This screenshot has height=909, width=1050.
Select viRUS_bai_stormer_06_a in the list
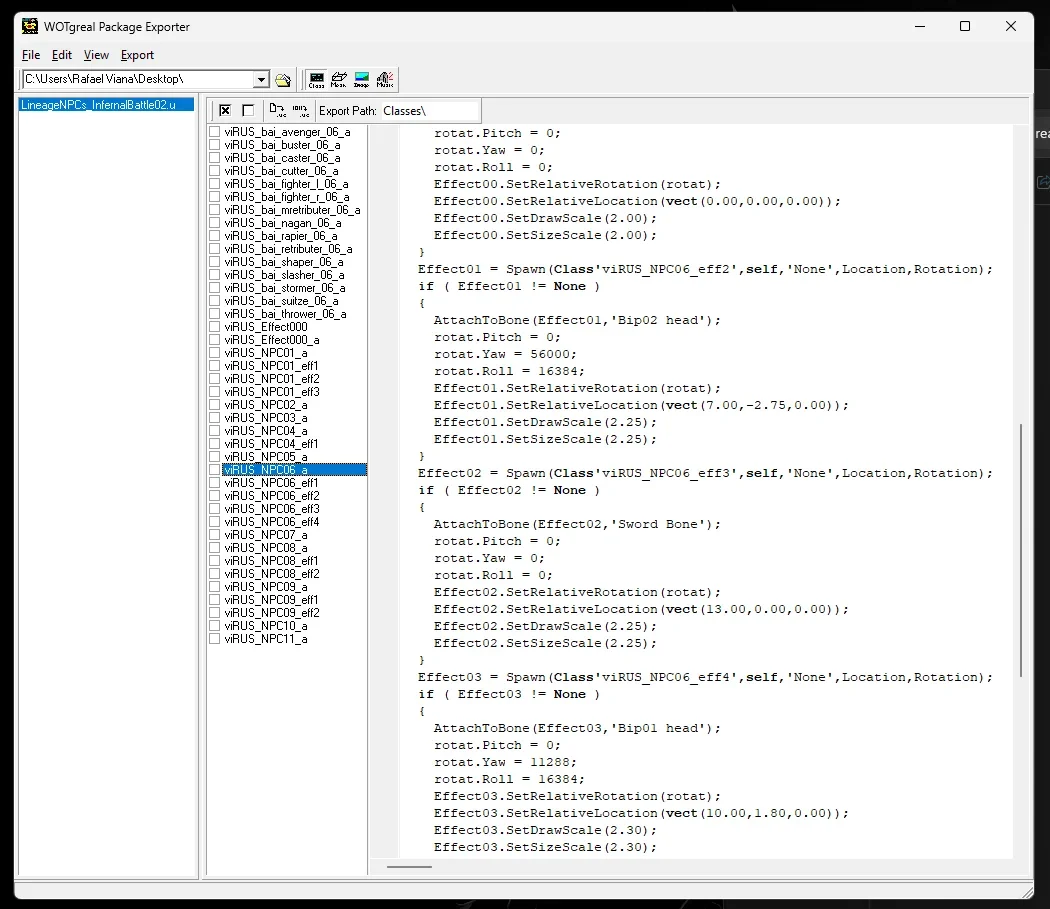[x=285, y=288]
